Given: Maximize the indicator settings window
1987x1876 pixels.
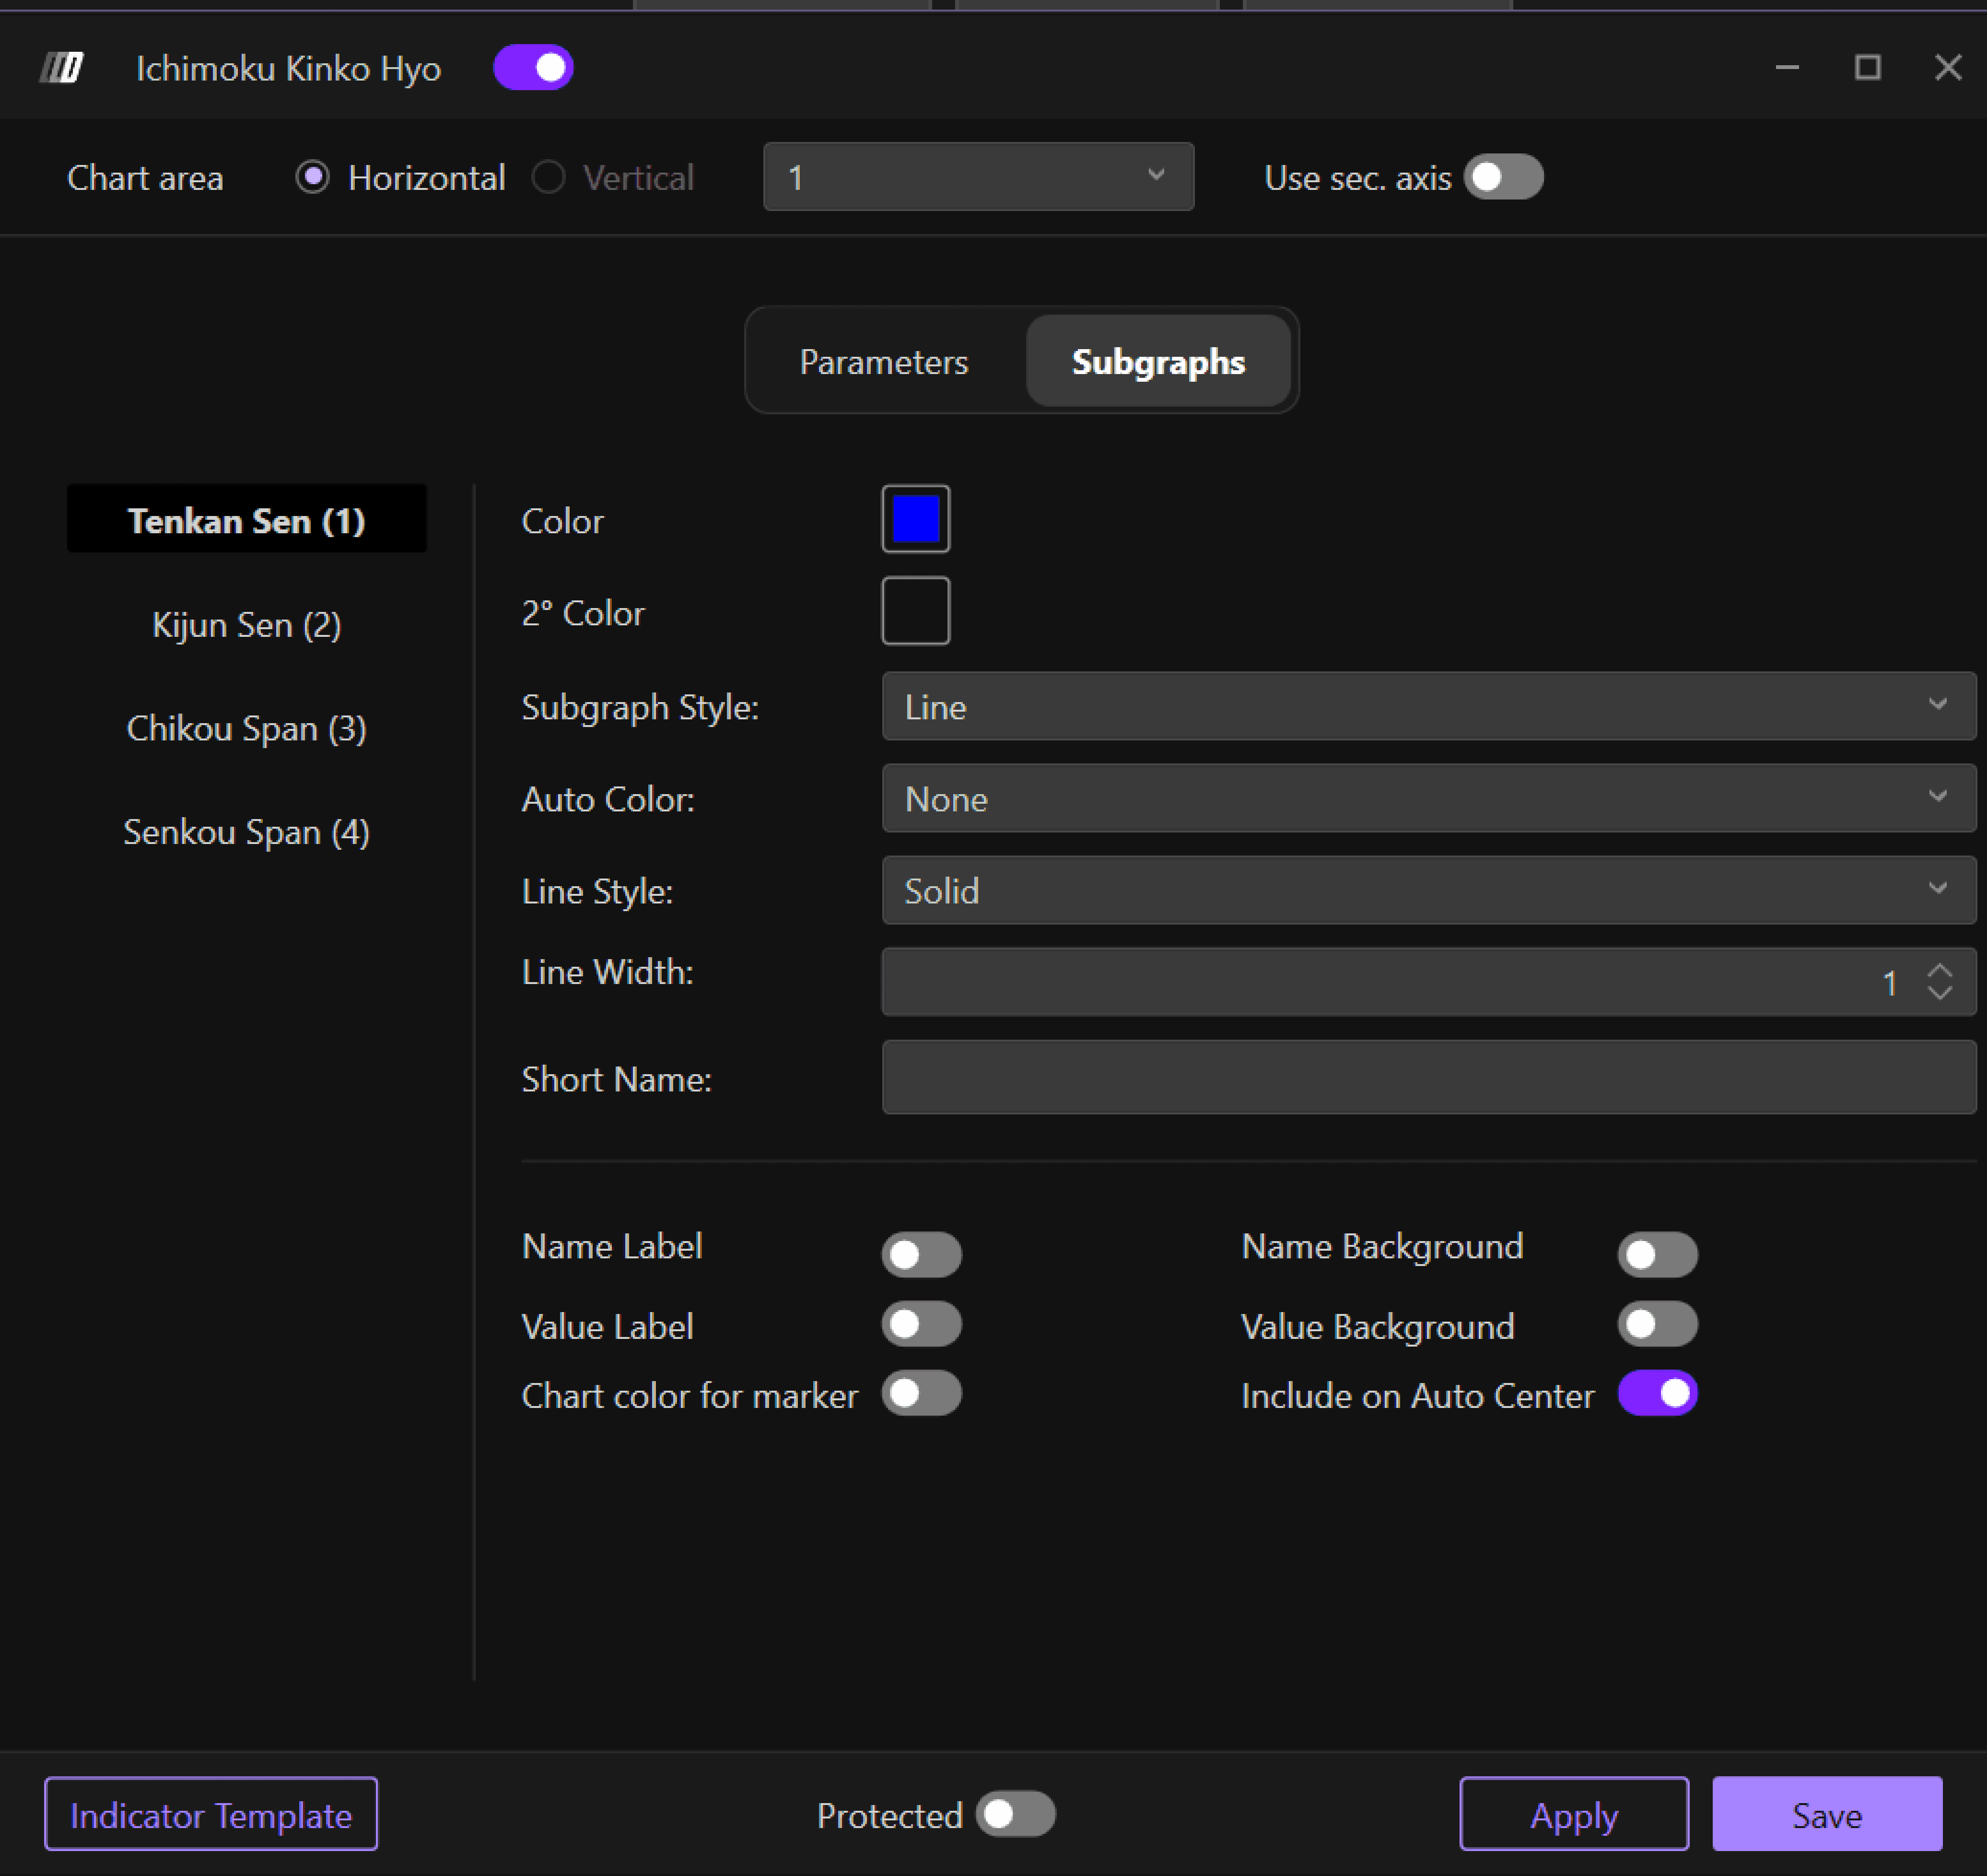Looking at the screenshot, I should (x=1867, y=68).
